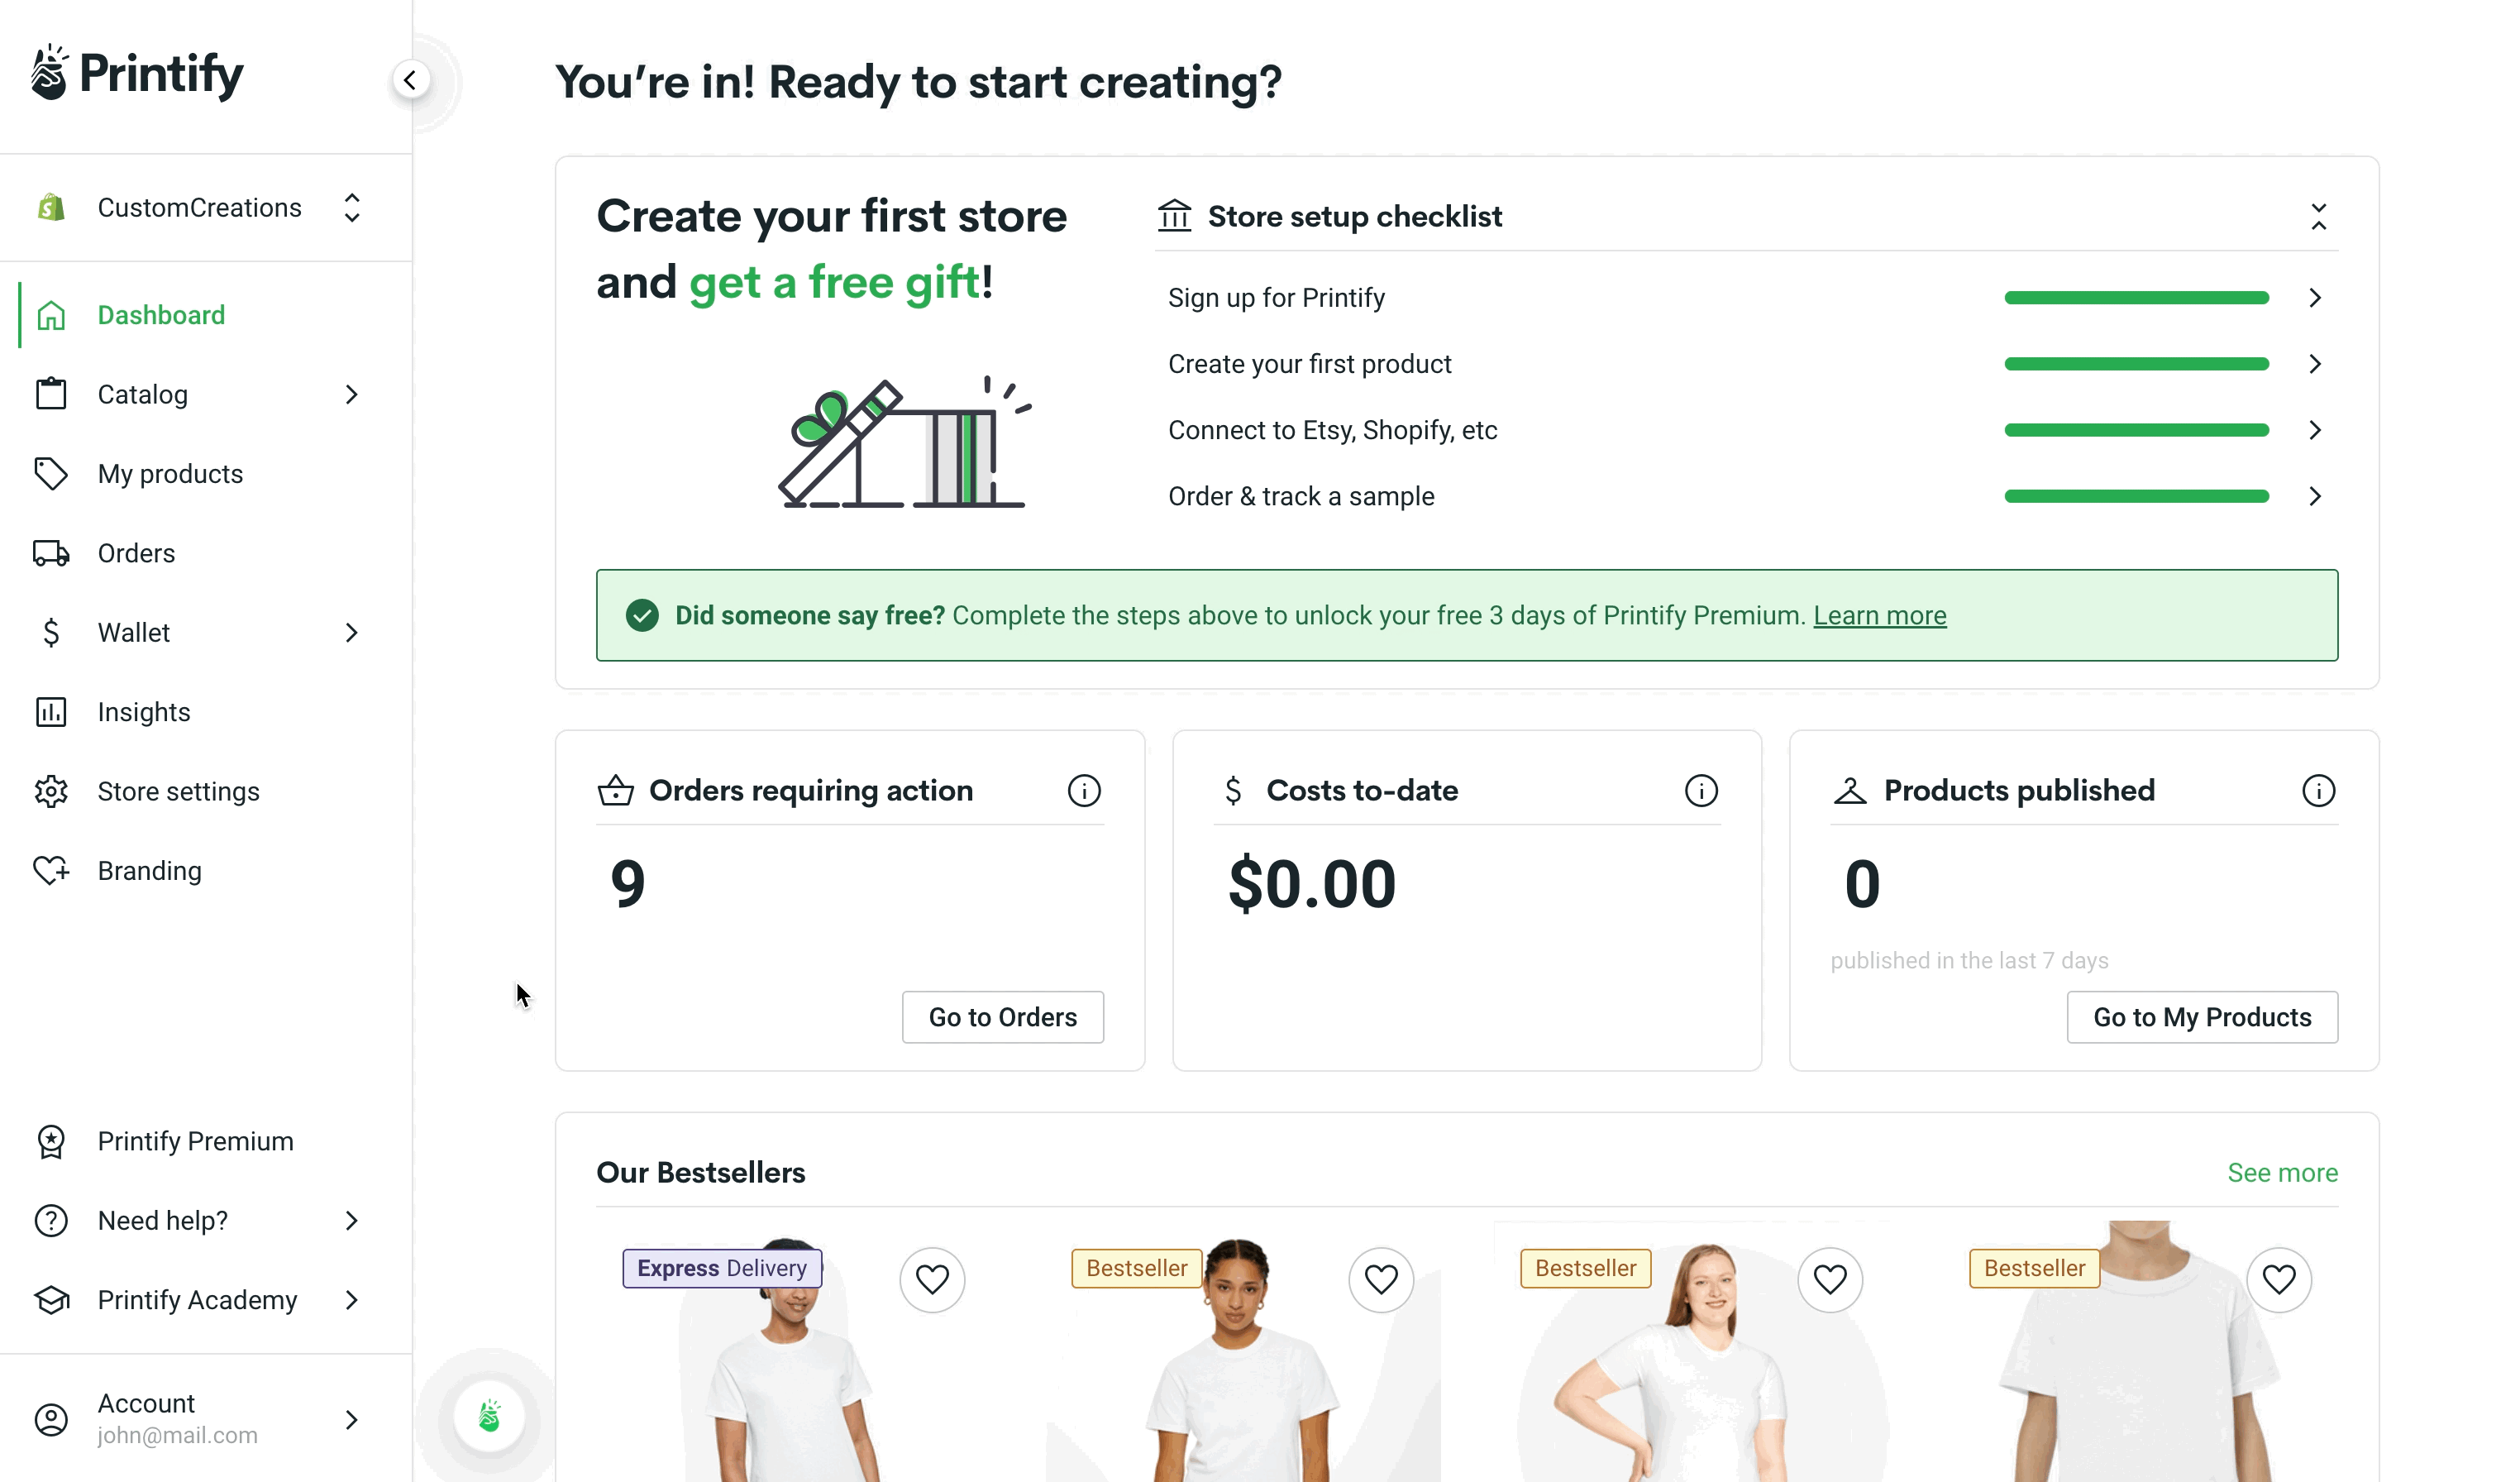Open the Dashboard from the sidebar
The height and width of the screenshot is (1482, 2520).
[161, 315]
